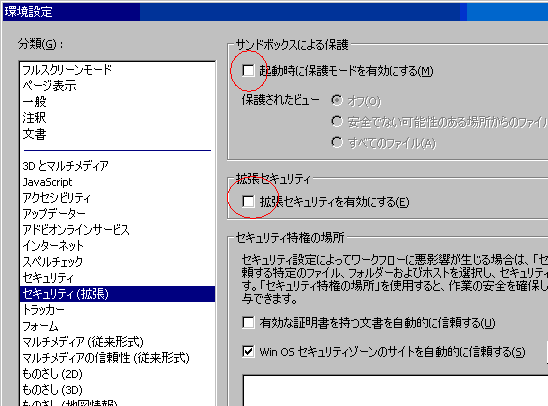Select フルスクリーンモード category
Viewport: 548px width, 406px height.
(117, 70)
